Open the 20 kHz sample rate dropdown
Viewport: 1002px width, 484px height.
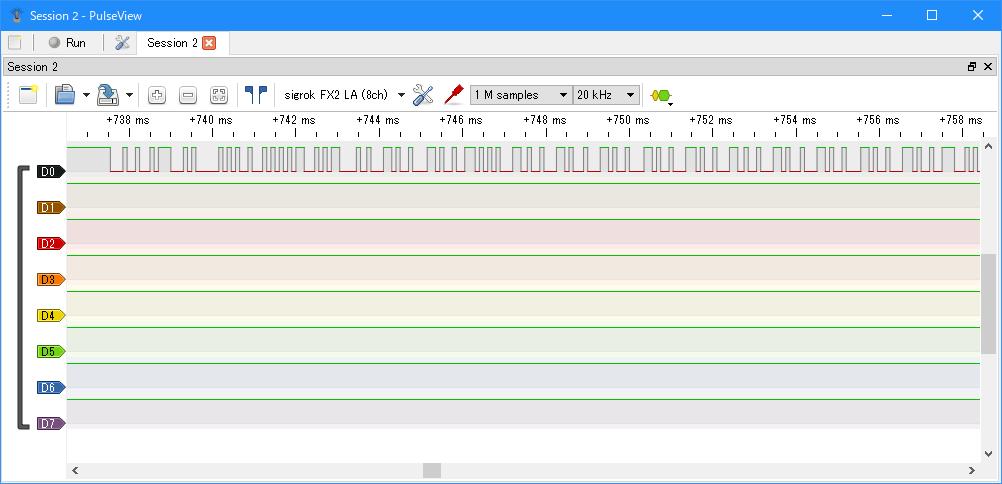pos(606,95)
